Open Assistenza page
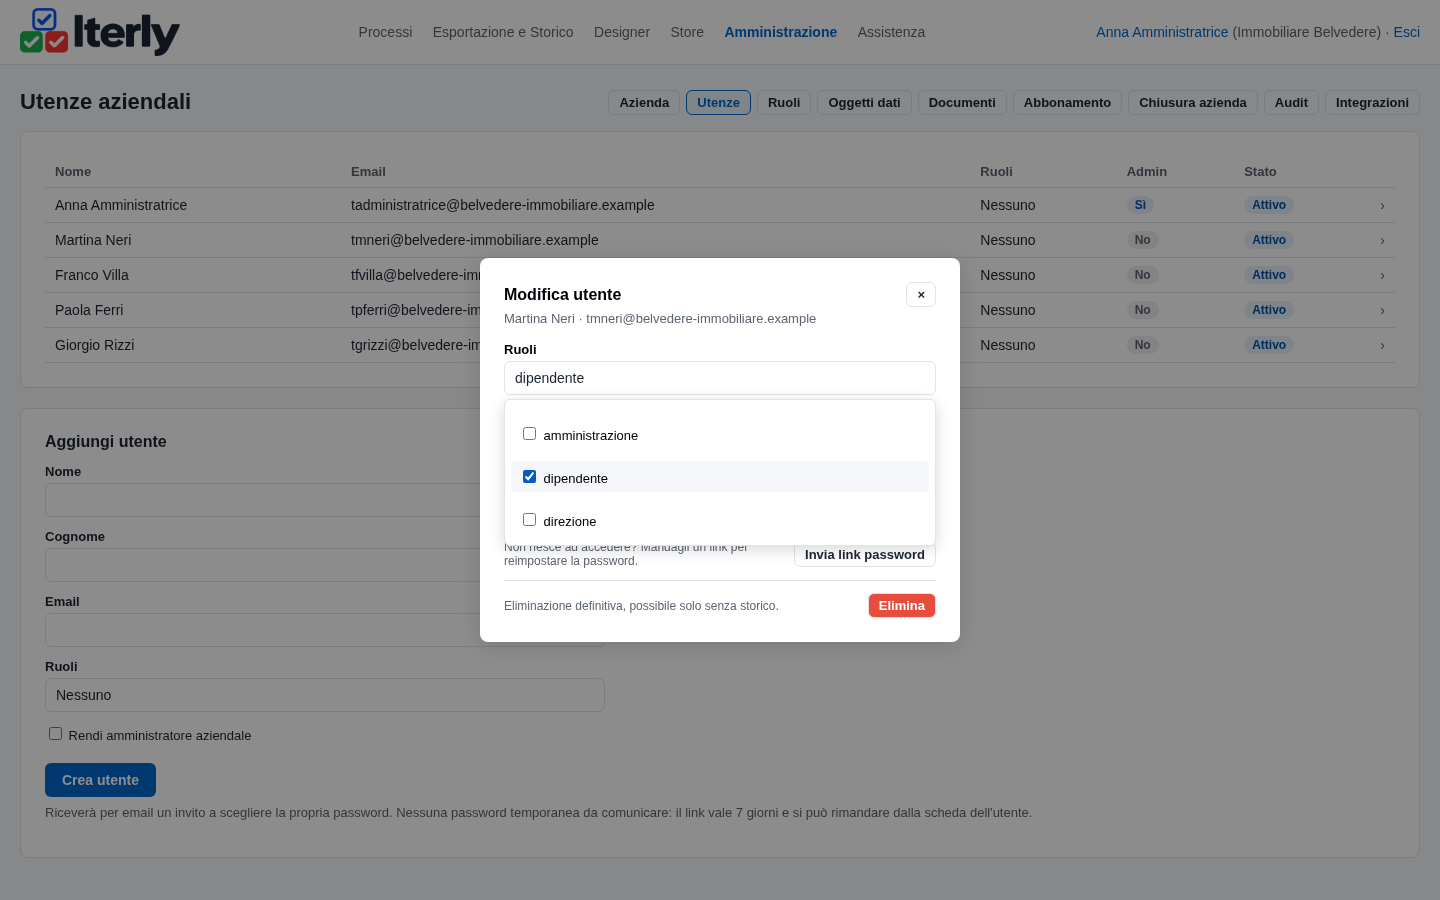The width and height of the screenshot is (1440, 900). click(x=891, y=32)
